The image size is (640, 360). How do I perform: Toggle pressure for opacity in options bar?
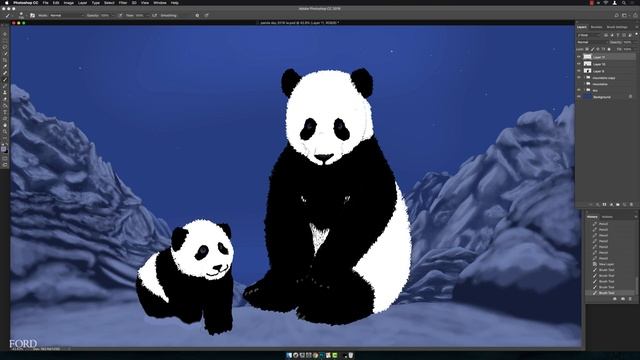120,16
